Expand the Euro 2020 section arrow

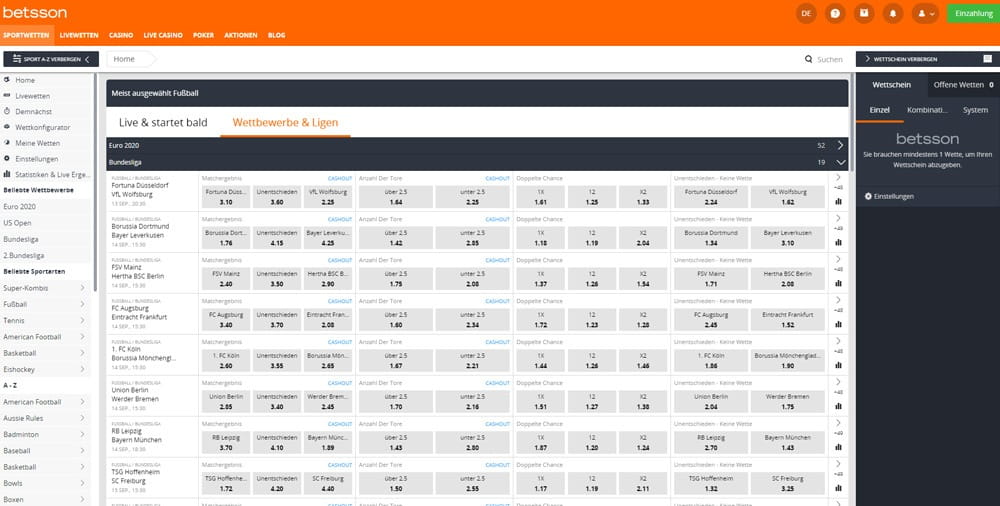click(x=841, y=145)
